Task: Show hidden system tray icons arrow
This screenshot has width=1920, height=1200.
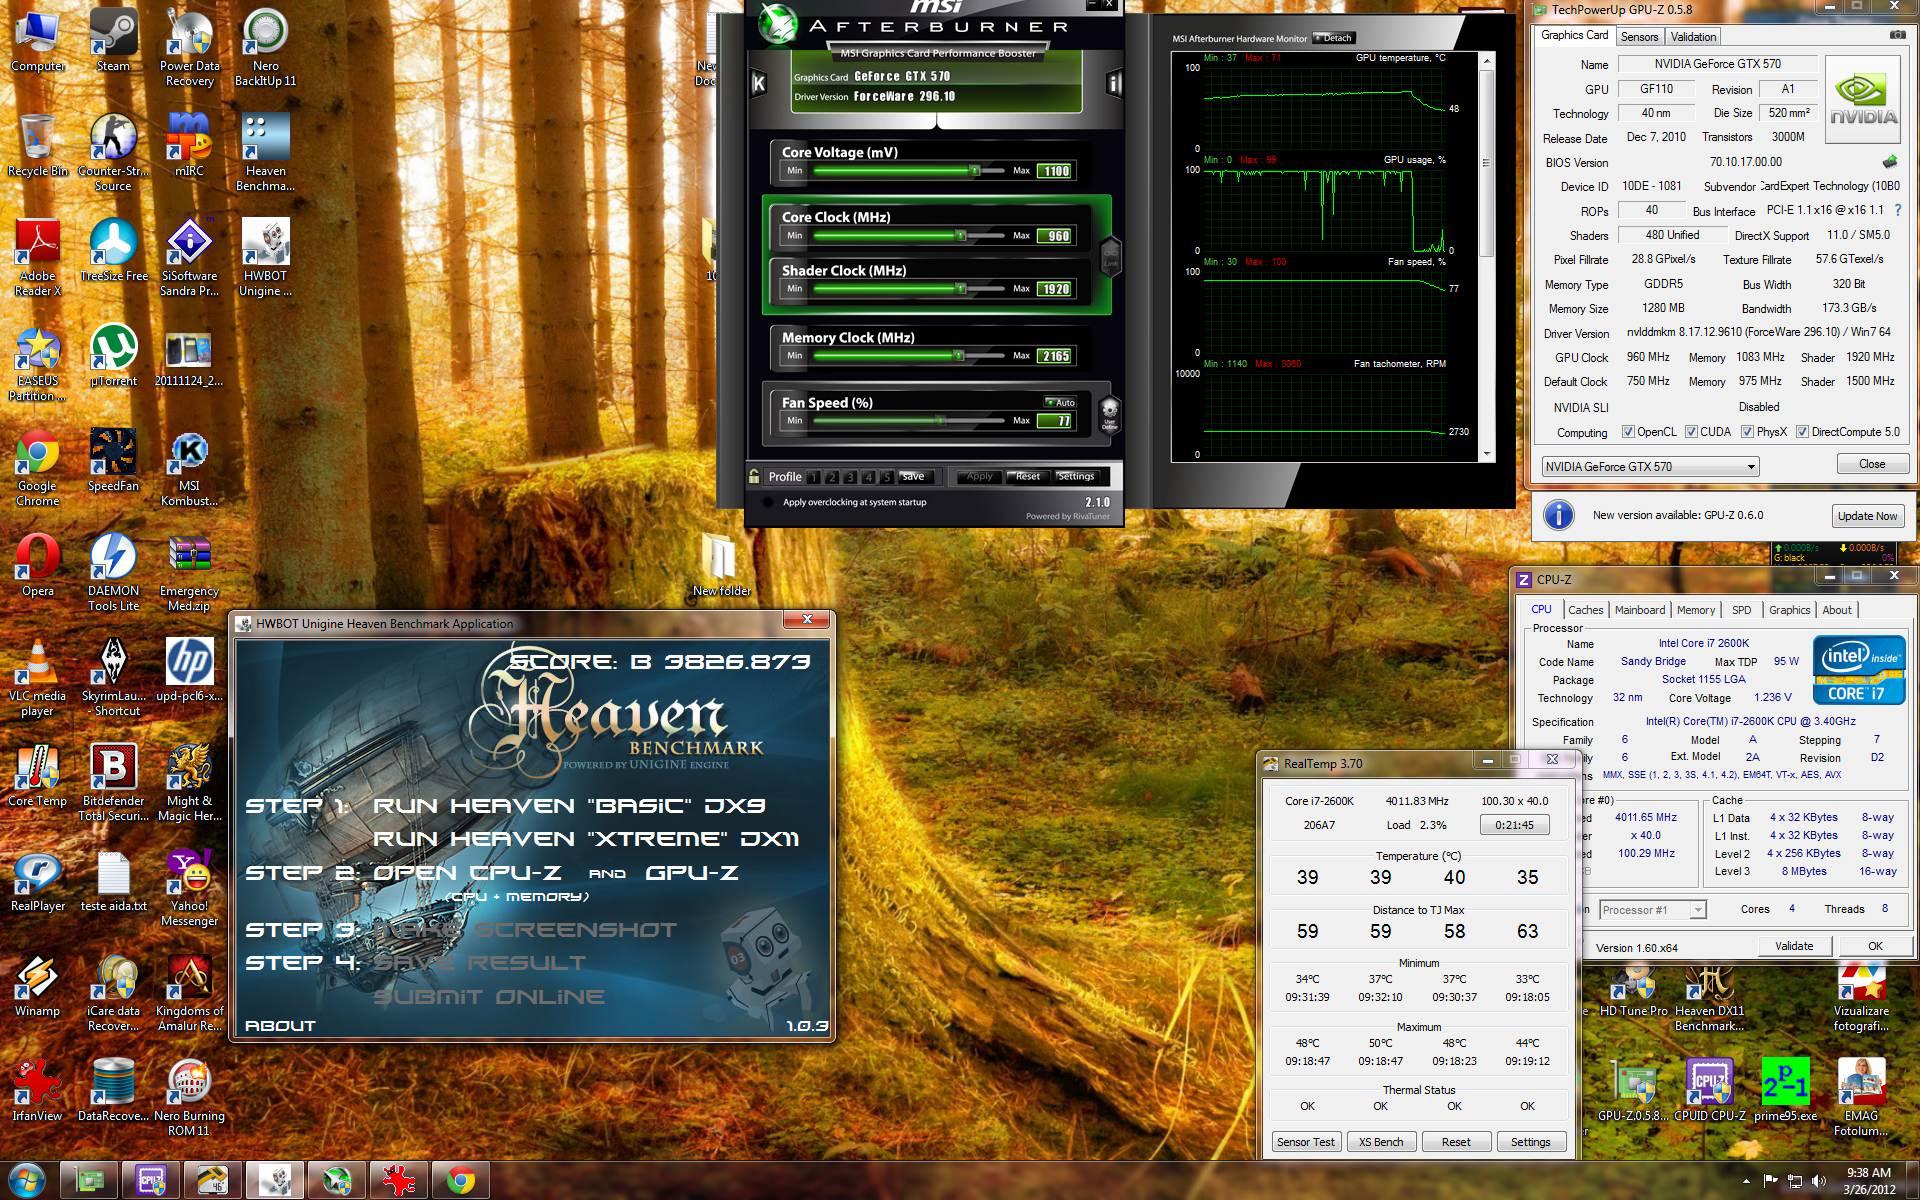Action: click(x=1746, y=1182)
